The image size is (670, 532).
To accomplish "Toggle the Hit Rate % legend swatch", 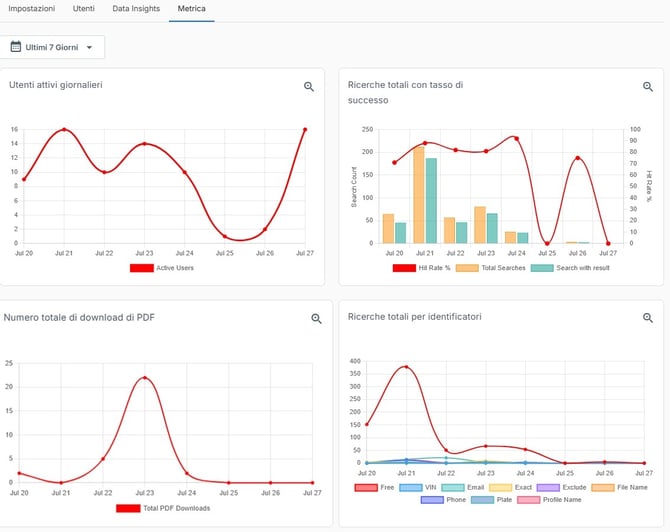I will point(404,268).
